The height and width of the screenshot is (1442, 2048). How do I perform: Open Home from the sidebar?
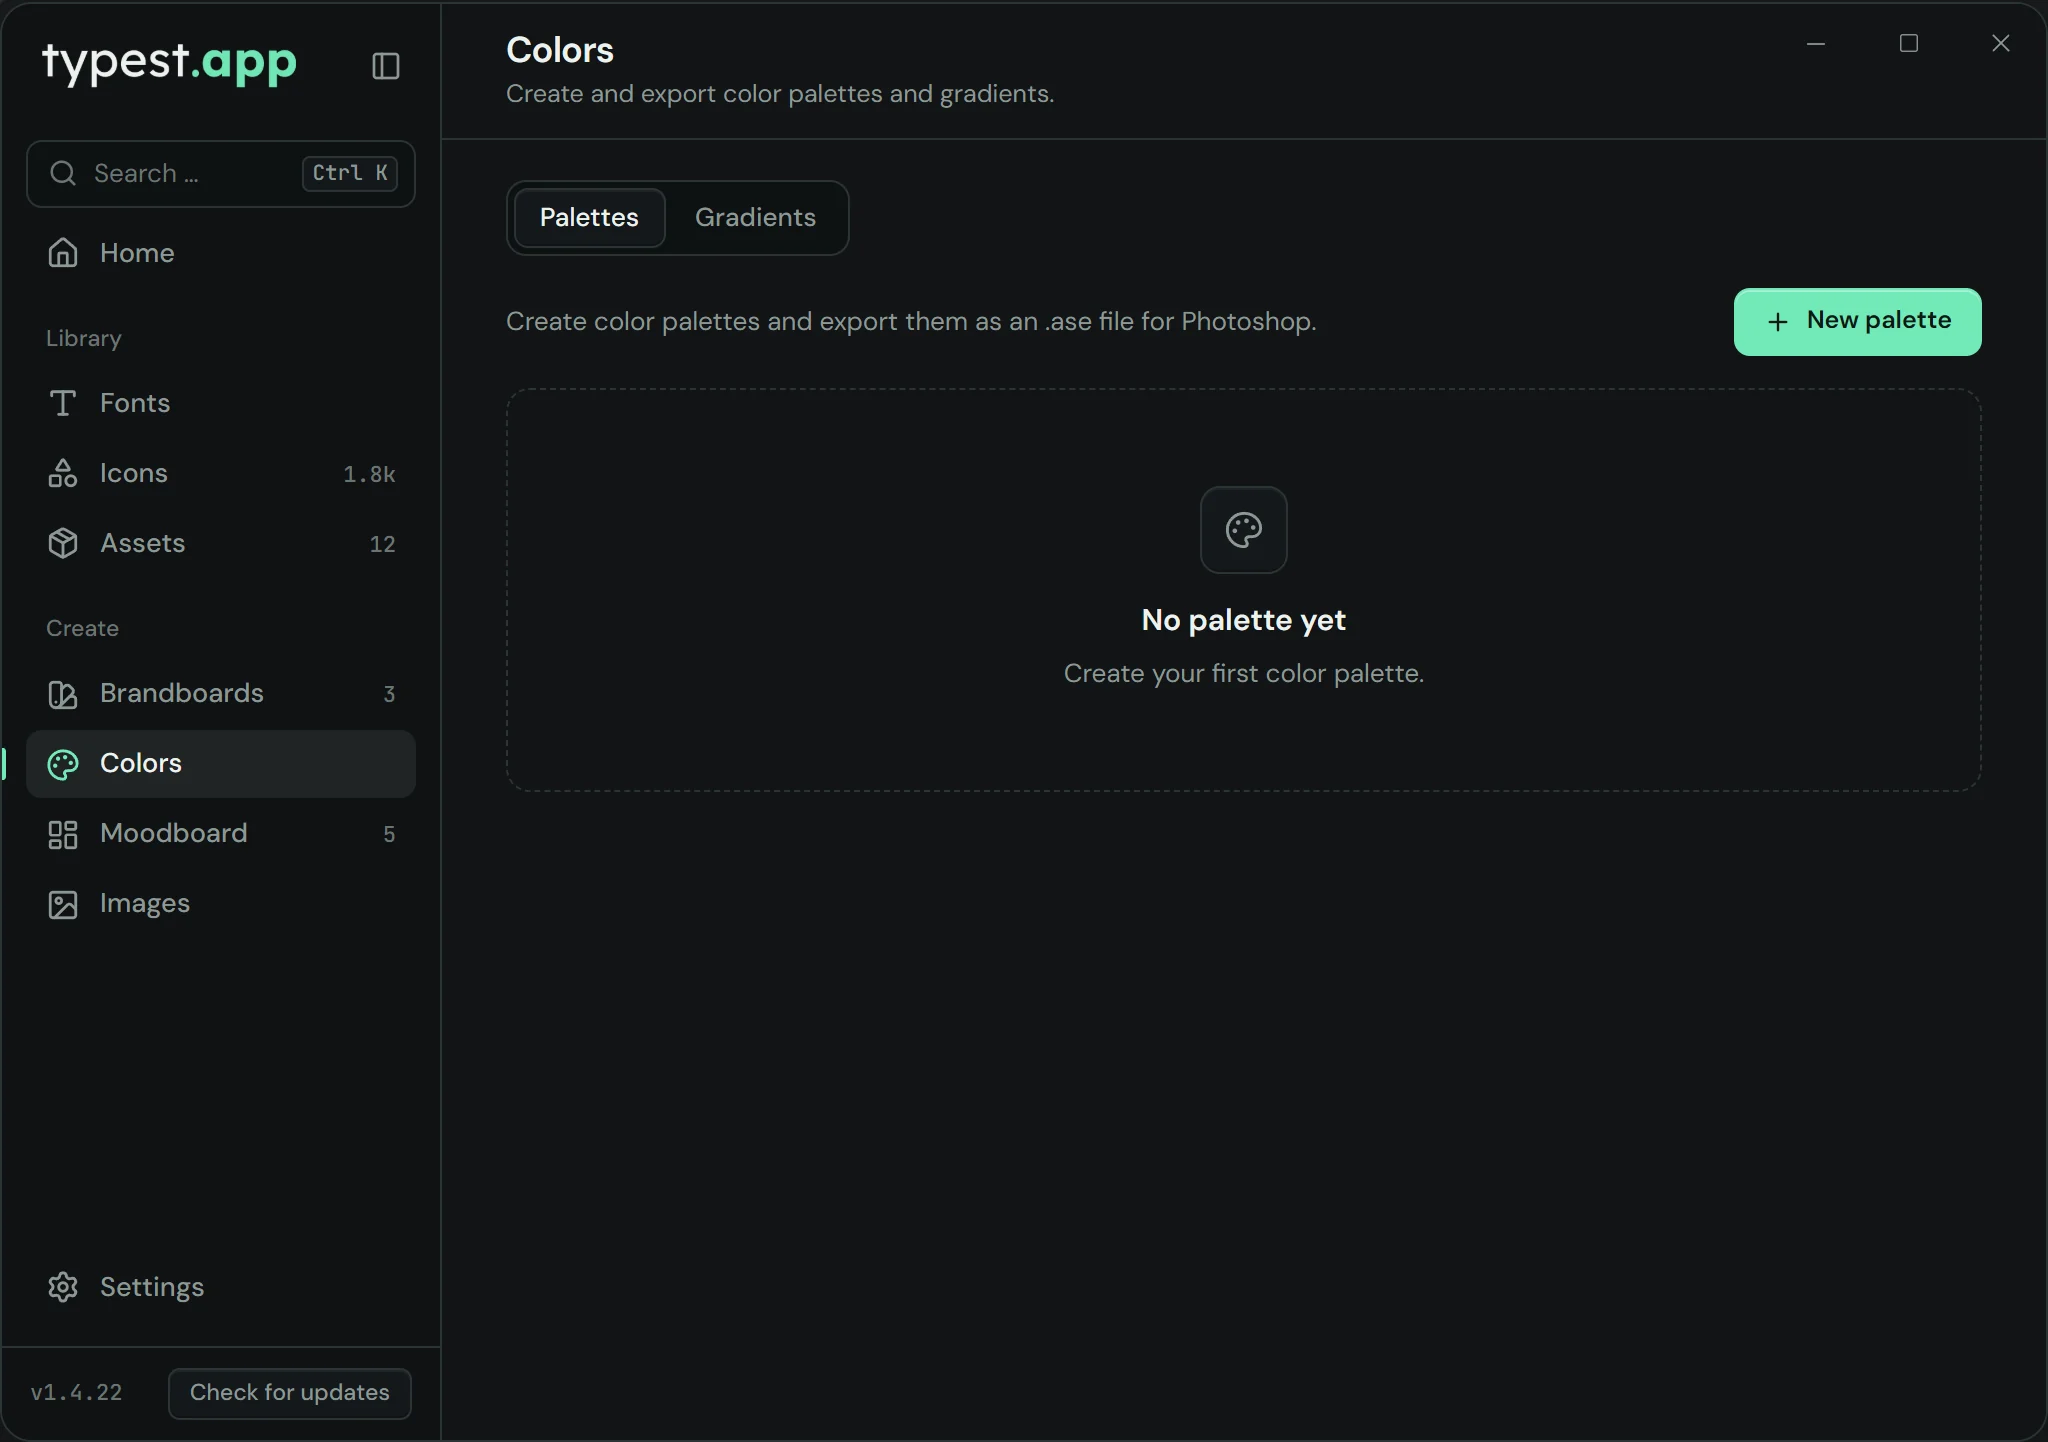221,253
